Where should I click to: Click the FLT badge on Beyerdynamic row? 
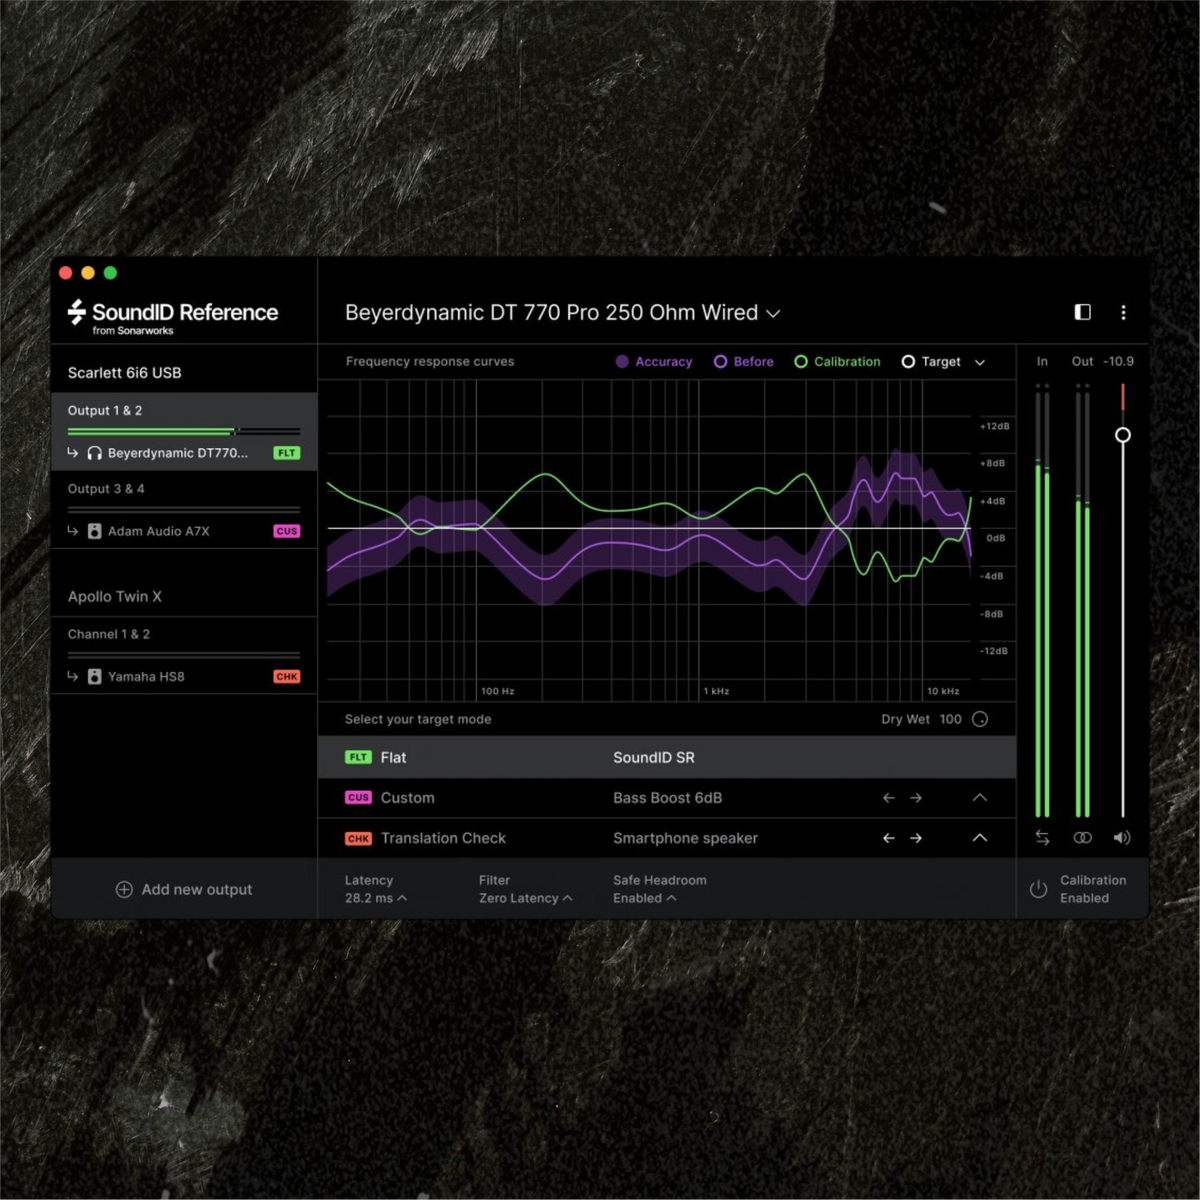point(287,453)
